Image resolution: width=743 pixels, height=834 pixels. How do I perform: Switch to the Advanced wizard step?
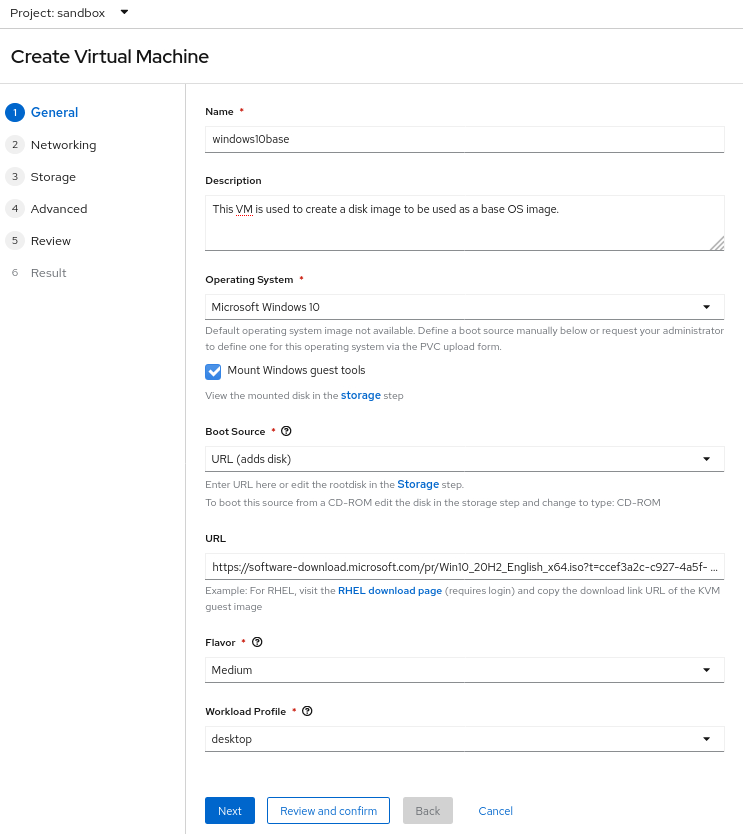tap(59, 209)
